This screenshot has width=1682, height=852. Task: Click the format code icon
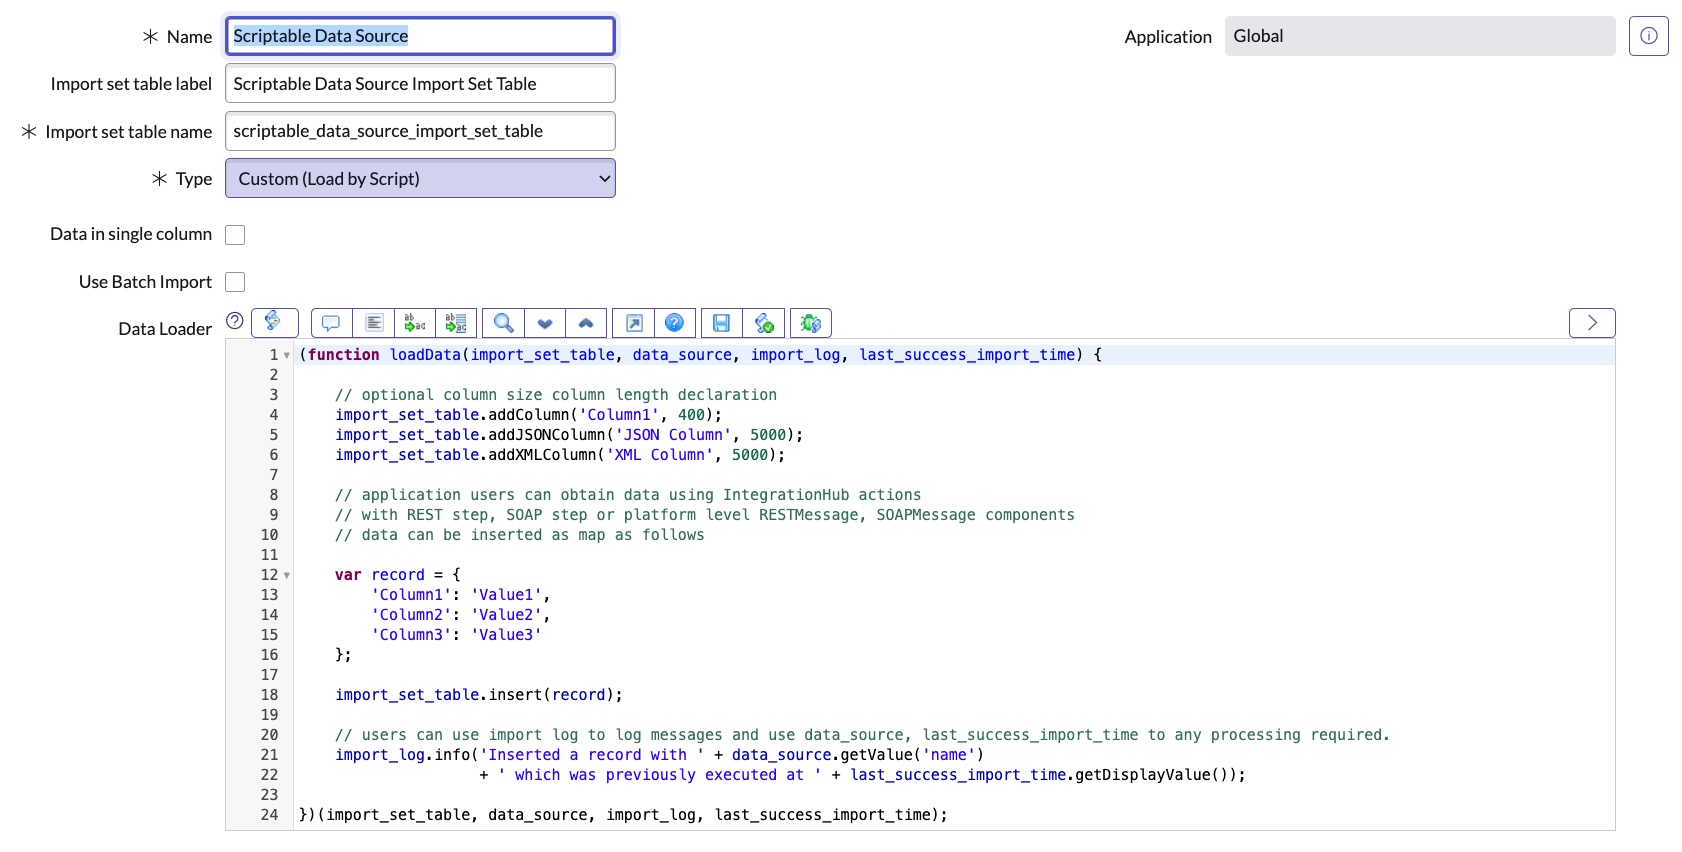[x=374, y=323]
